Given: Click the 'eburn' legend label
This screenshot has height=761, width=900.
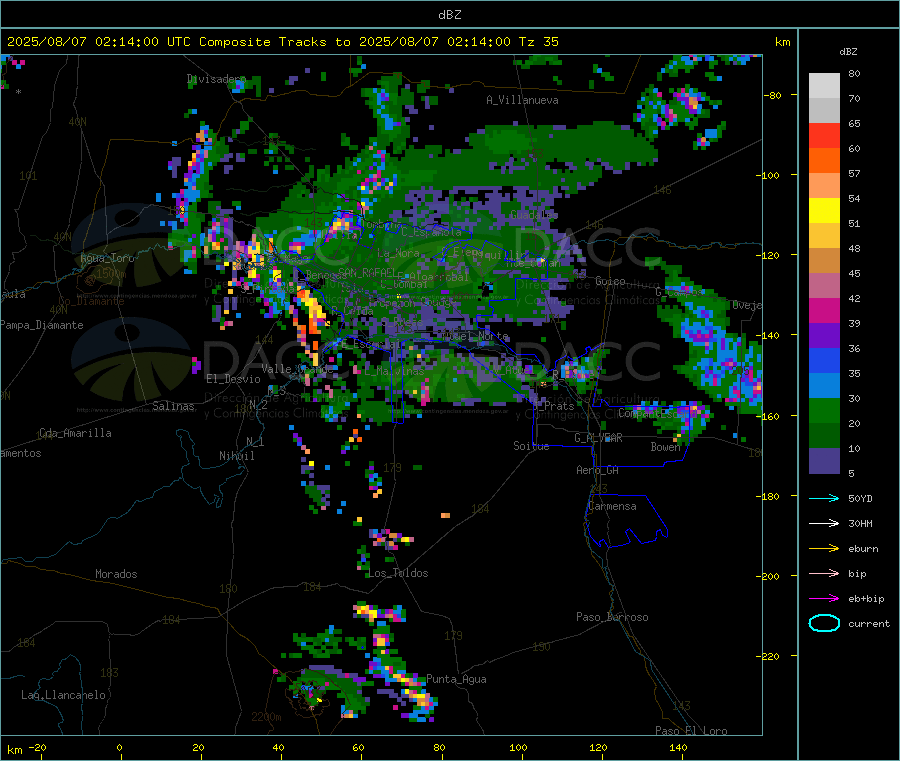Looking at the screenshot, I should point(863,549).
